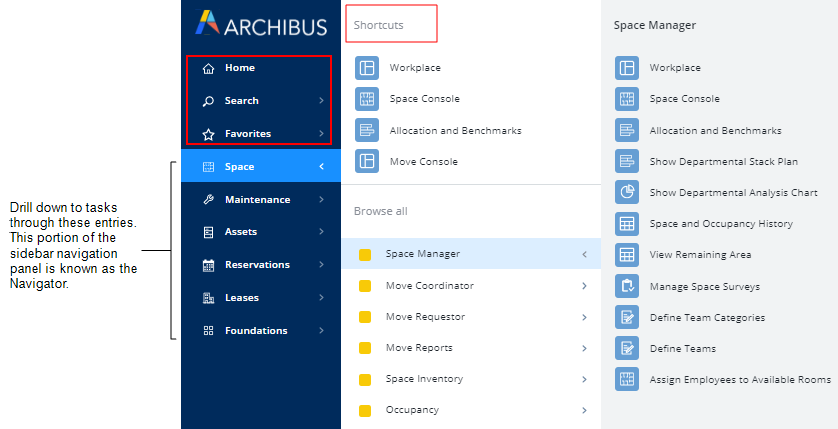Image resolution: width=838 pixels, height=429 pixels.
Task: Open Space Console shortcut link
Action: click(x=420, y=99)
